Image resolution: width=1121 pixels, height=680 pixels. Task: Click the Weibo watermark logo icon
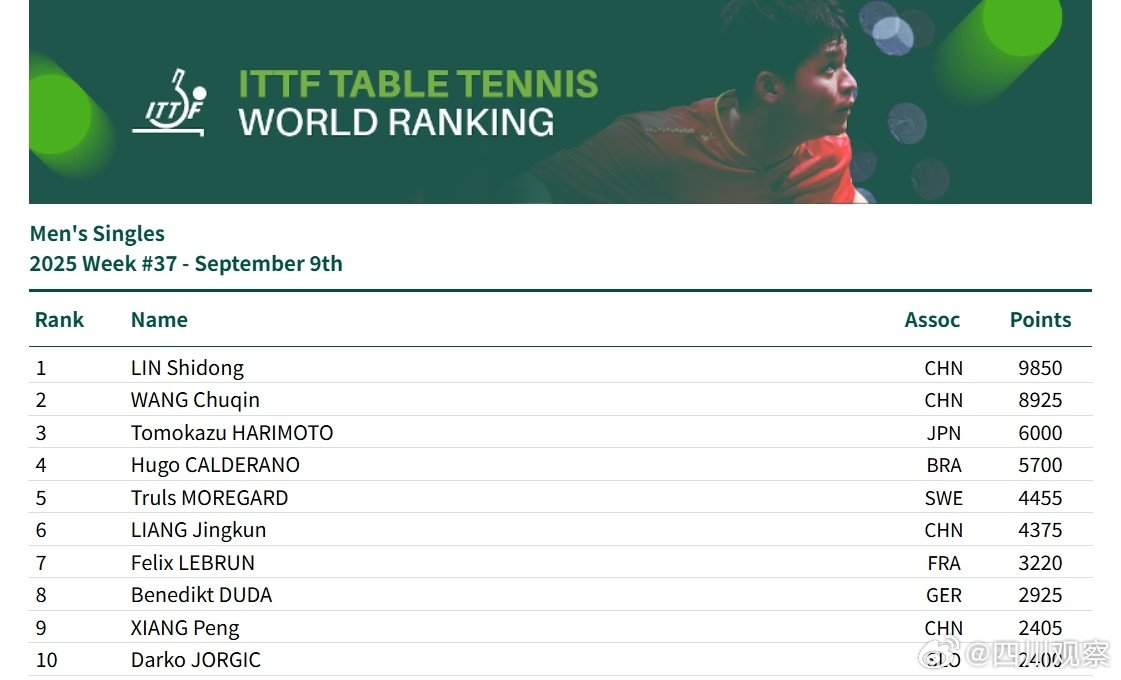coord(939,654)
